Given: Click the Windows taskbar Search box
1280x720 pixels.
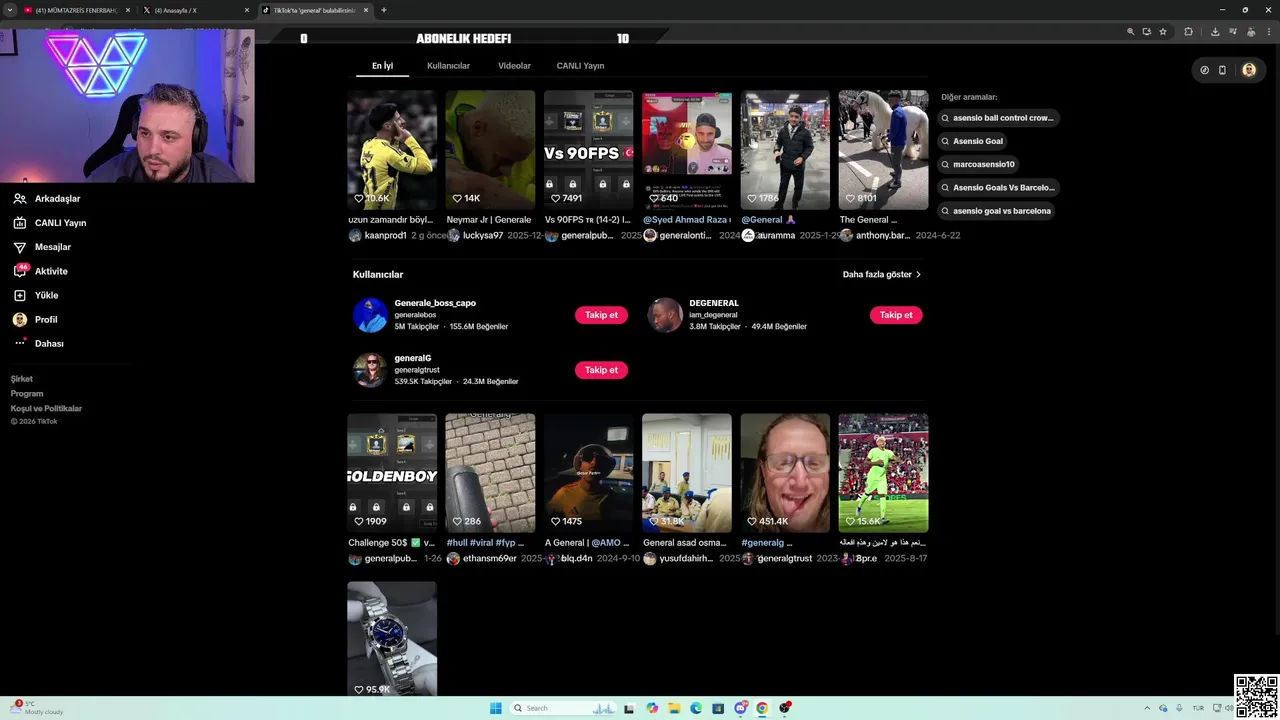Looking at the screenshot, I should pos(564,708).
